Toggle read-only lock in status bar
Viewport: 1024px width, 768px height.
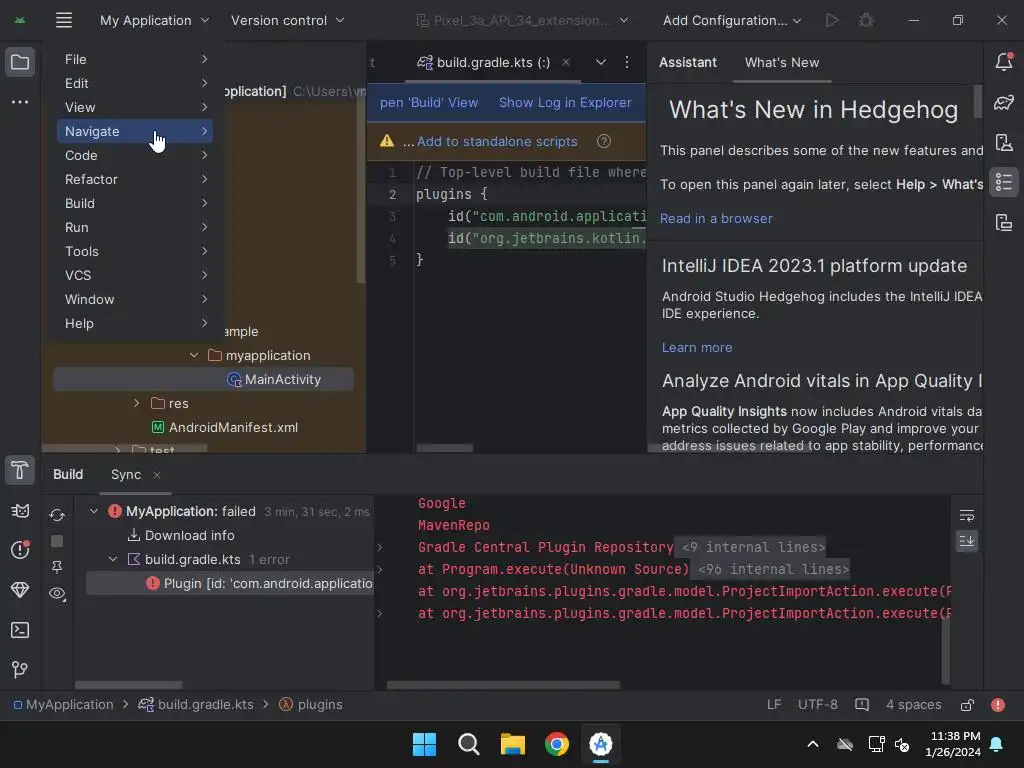(x=967, y=705)
